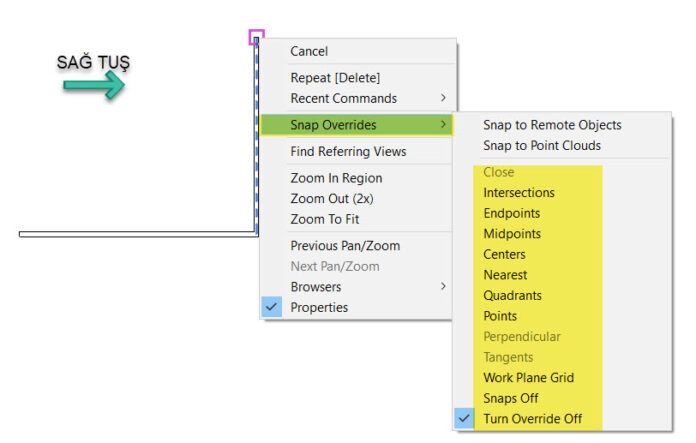Select Snap to Point Clouds
Image resolution: width=696 pixels, height=443 pixels.
pyautogui.click(x=542, y=145)
